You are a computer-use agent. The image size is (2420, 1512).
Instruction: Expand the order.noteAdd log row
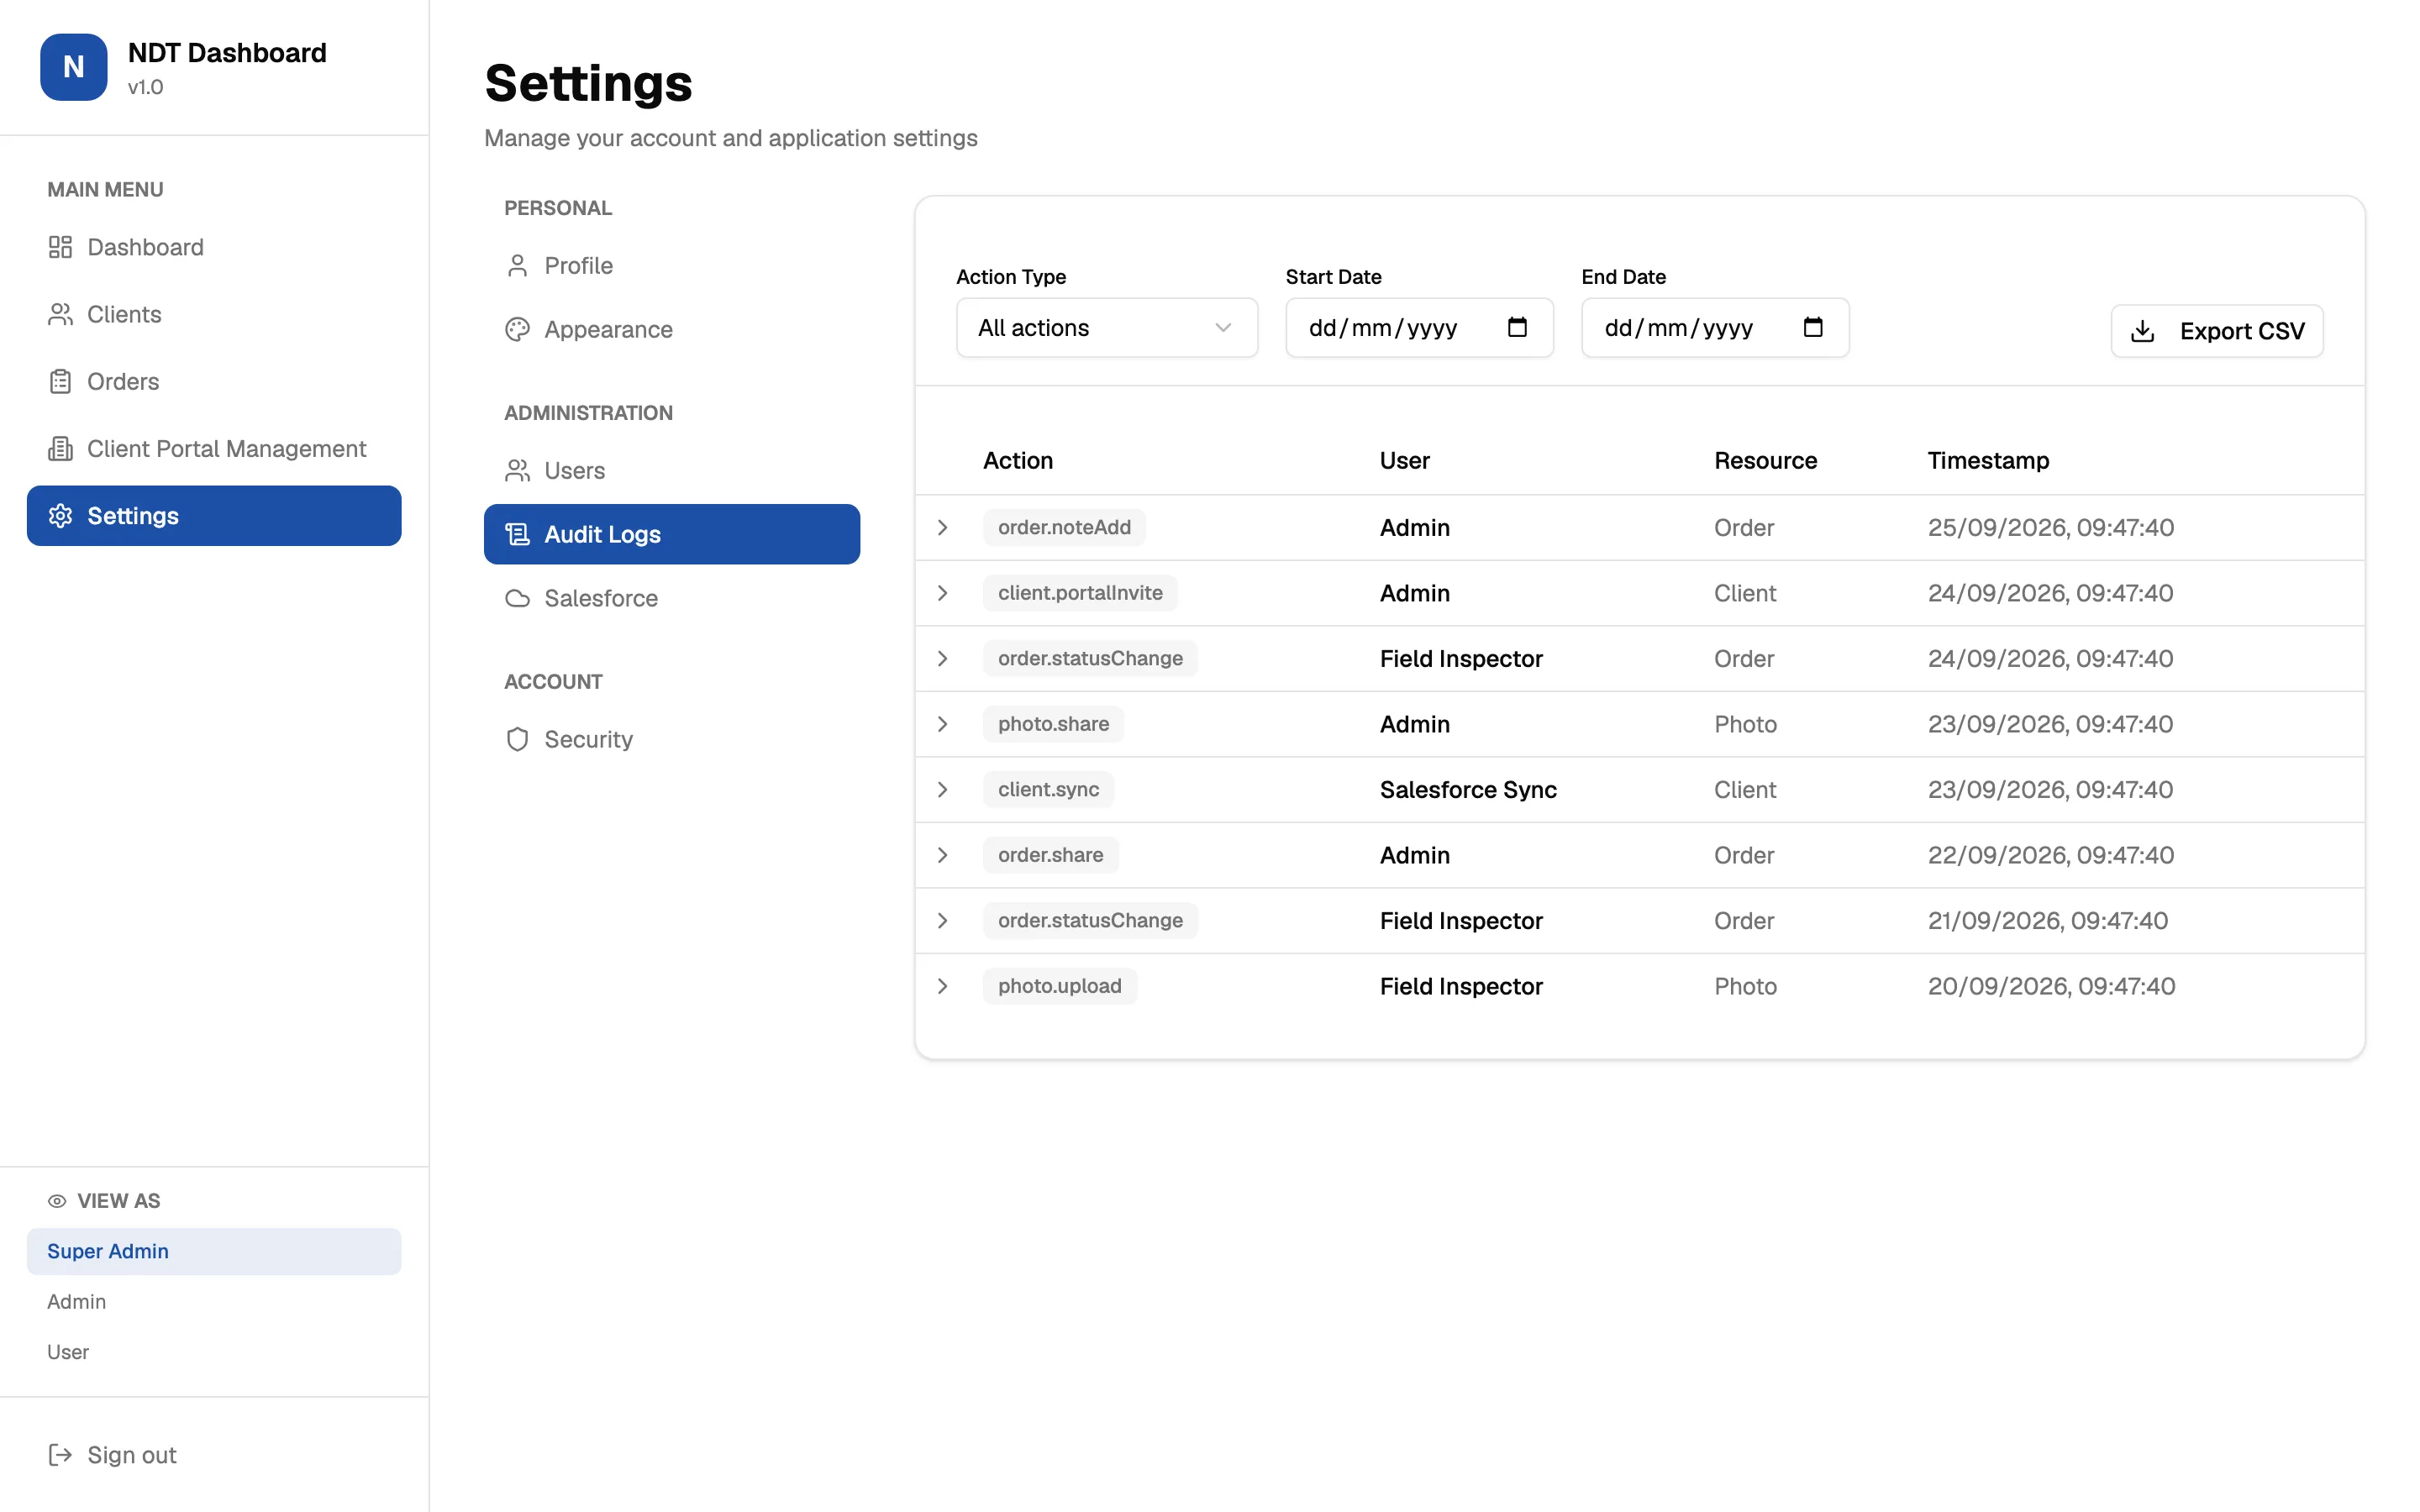pos(942,528)
